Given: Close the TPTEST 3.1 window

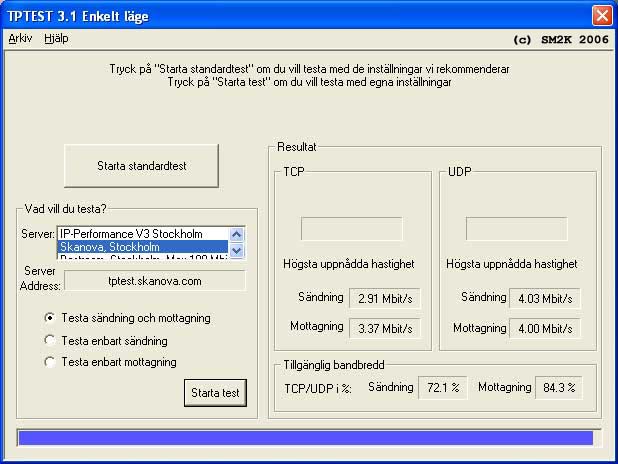Looking at the screenshot, I should 602,16.
